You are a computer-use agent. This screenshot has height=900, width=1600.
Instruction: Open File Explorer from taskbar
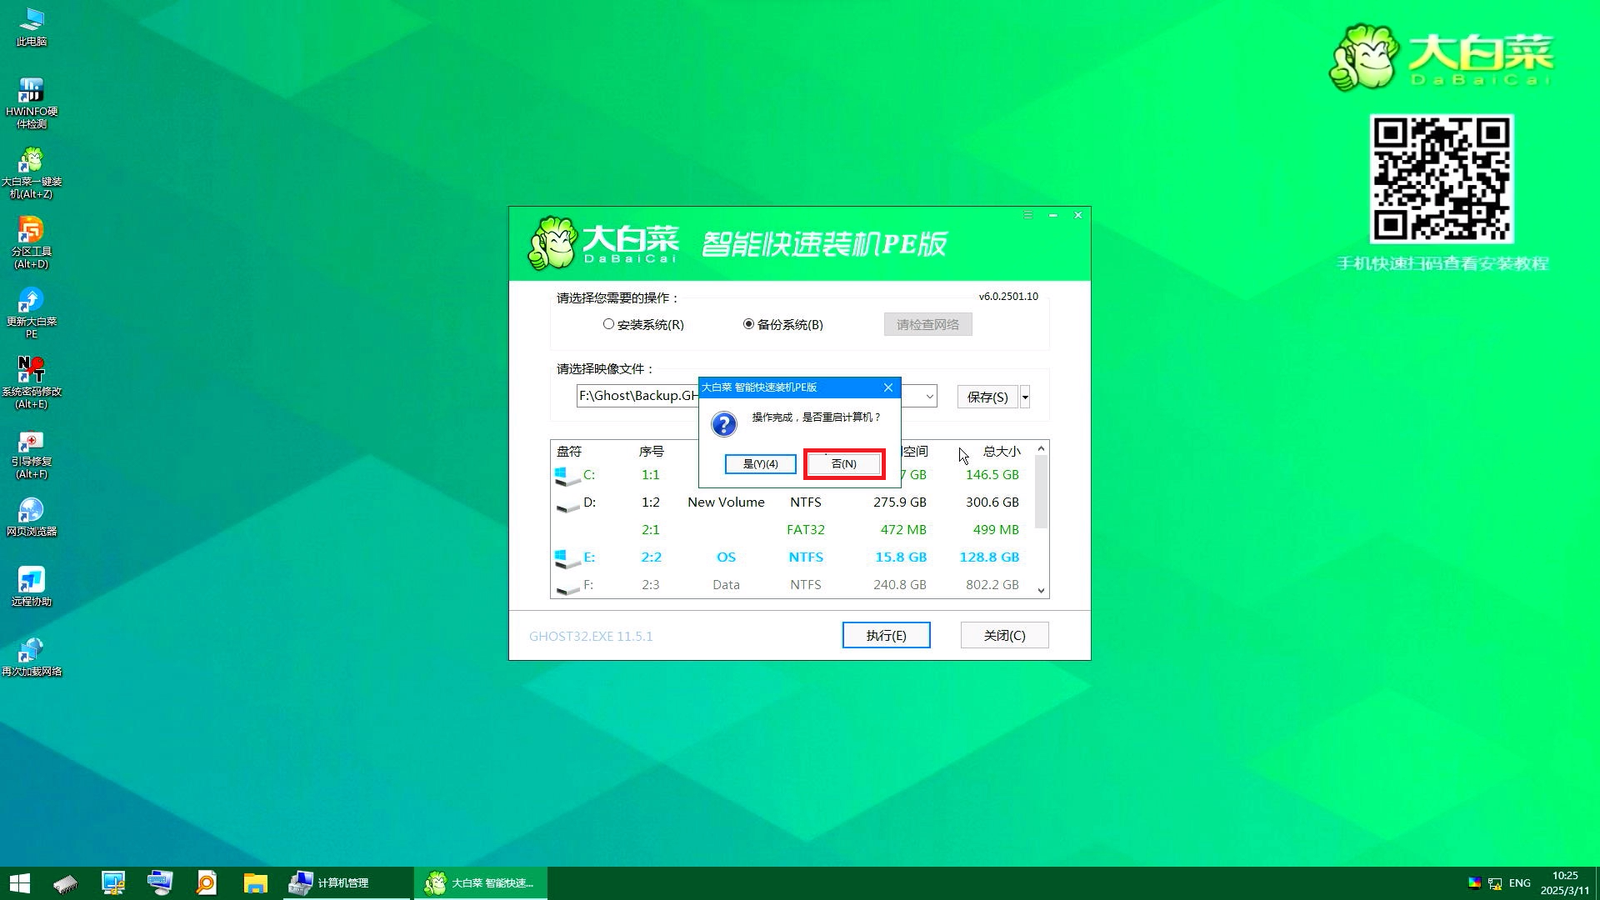pos(255,883)
